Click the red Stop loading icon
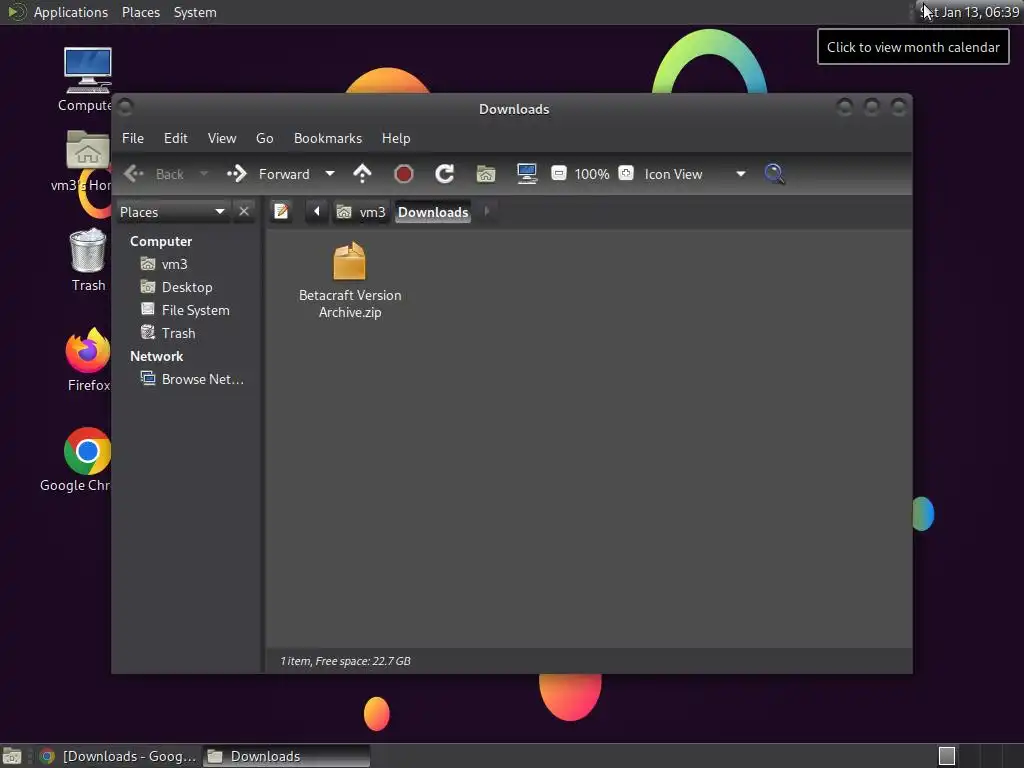The width and height of the screenshot is (1024, 768). coord(404,174)
